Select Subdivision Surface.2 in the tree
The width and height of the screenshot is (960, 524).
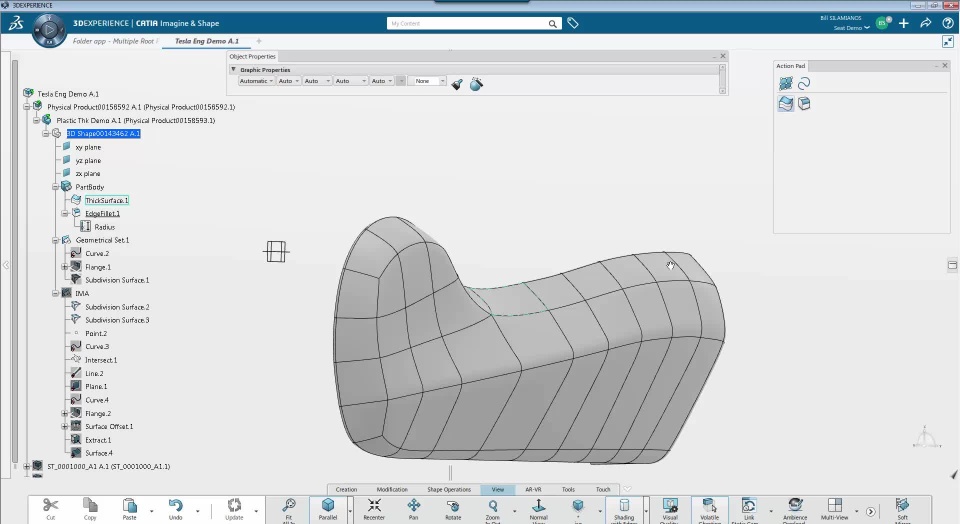pos(117,307)
